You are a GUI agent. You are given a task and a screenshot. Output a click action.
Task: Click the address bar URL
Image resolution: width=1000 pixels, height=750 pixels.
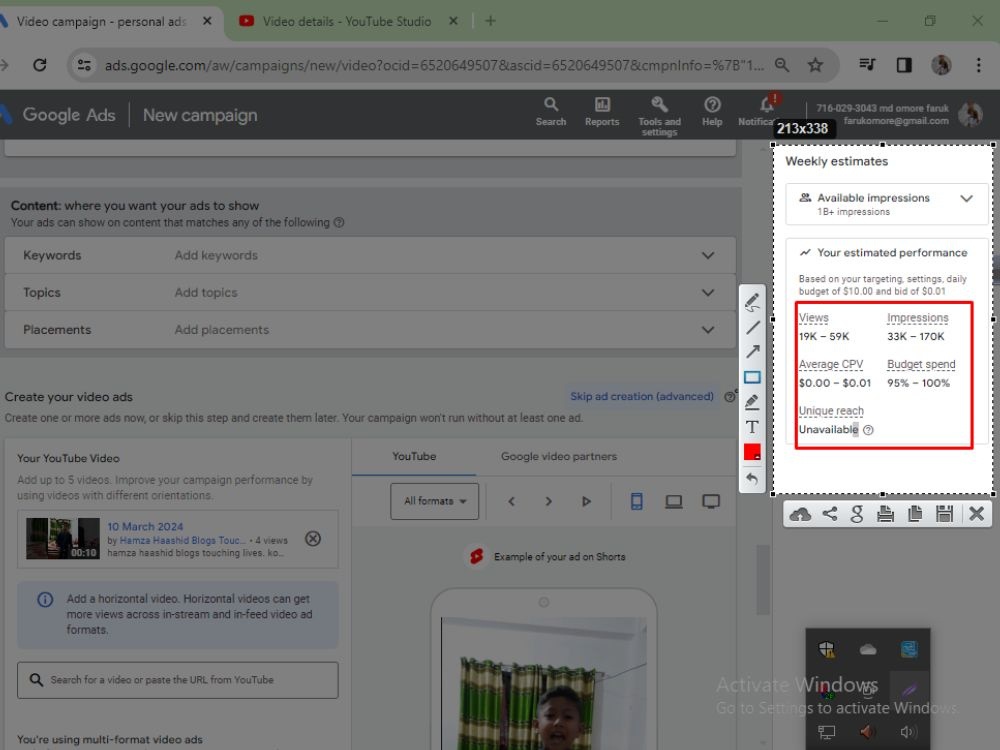(x=434, y=65)
